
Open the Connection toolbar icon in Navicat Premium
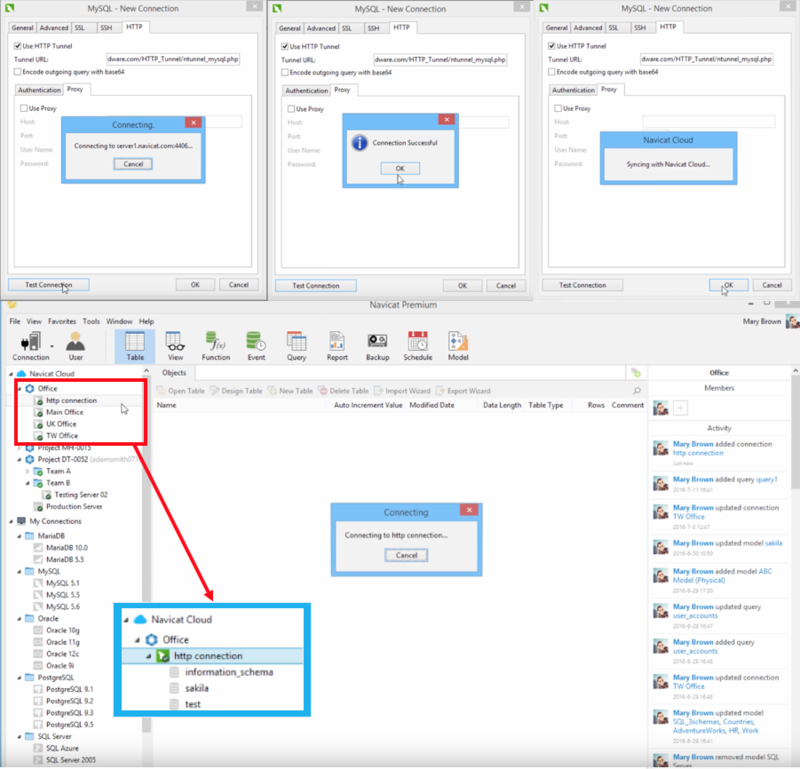tap(31, 346)
